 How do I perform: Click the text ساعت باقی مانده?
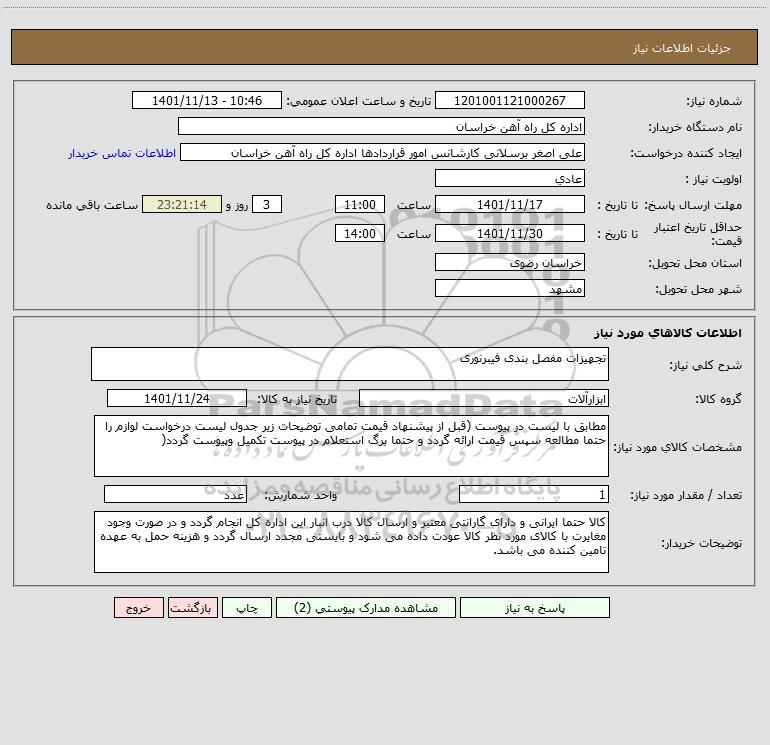coord(92,205)
